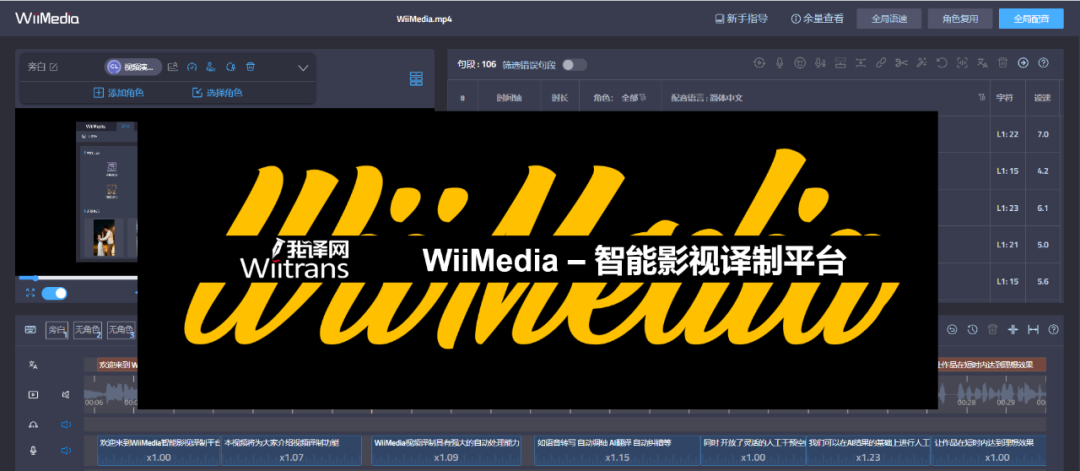Click the 全局配音 blue button
The height and width of the screenshot is (471, 1080).
[x=1031, y=19]
